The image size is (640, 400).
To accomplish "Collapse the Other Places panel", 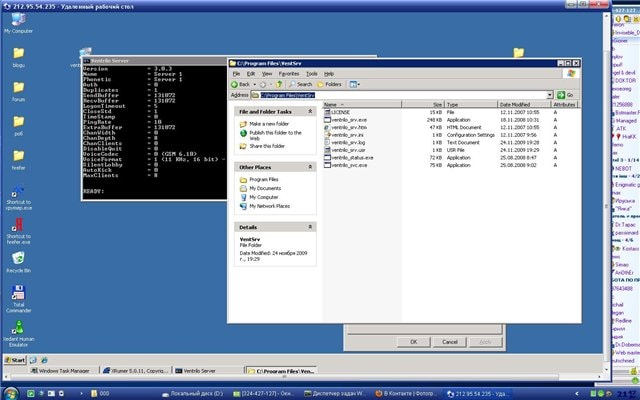I will [310, 167].
